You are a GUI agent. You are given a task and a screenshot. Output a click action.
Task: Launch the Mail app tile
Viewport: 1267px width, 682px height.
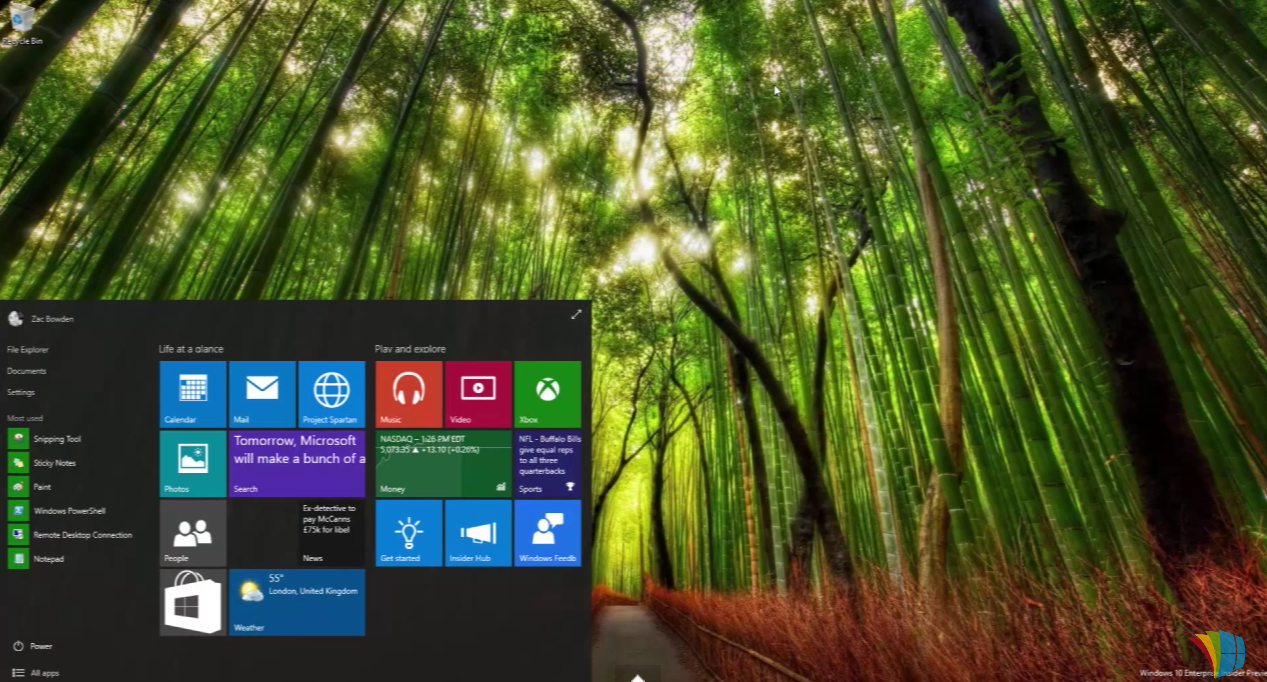(260, 393)
